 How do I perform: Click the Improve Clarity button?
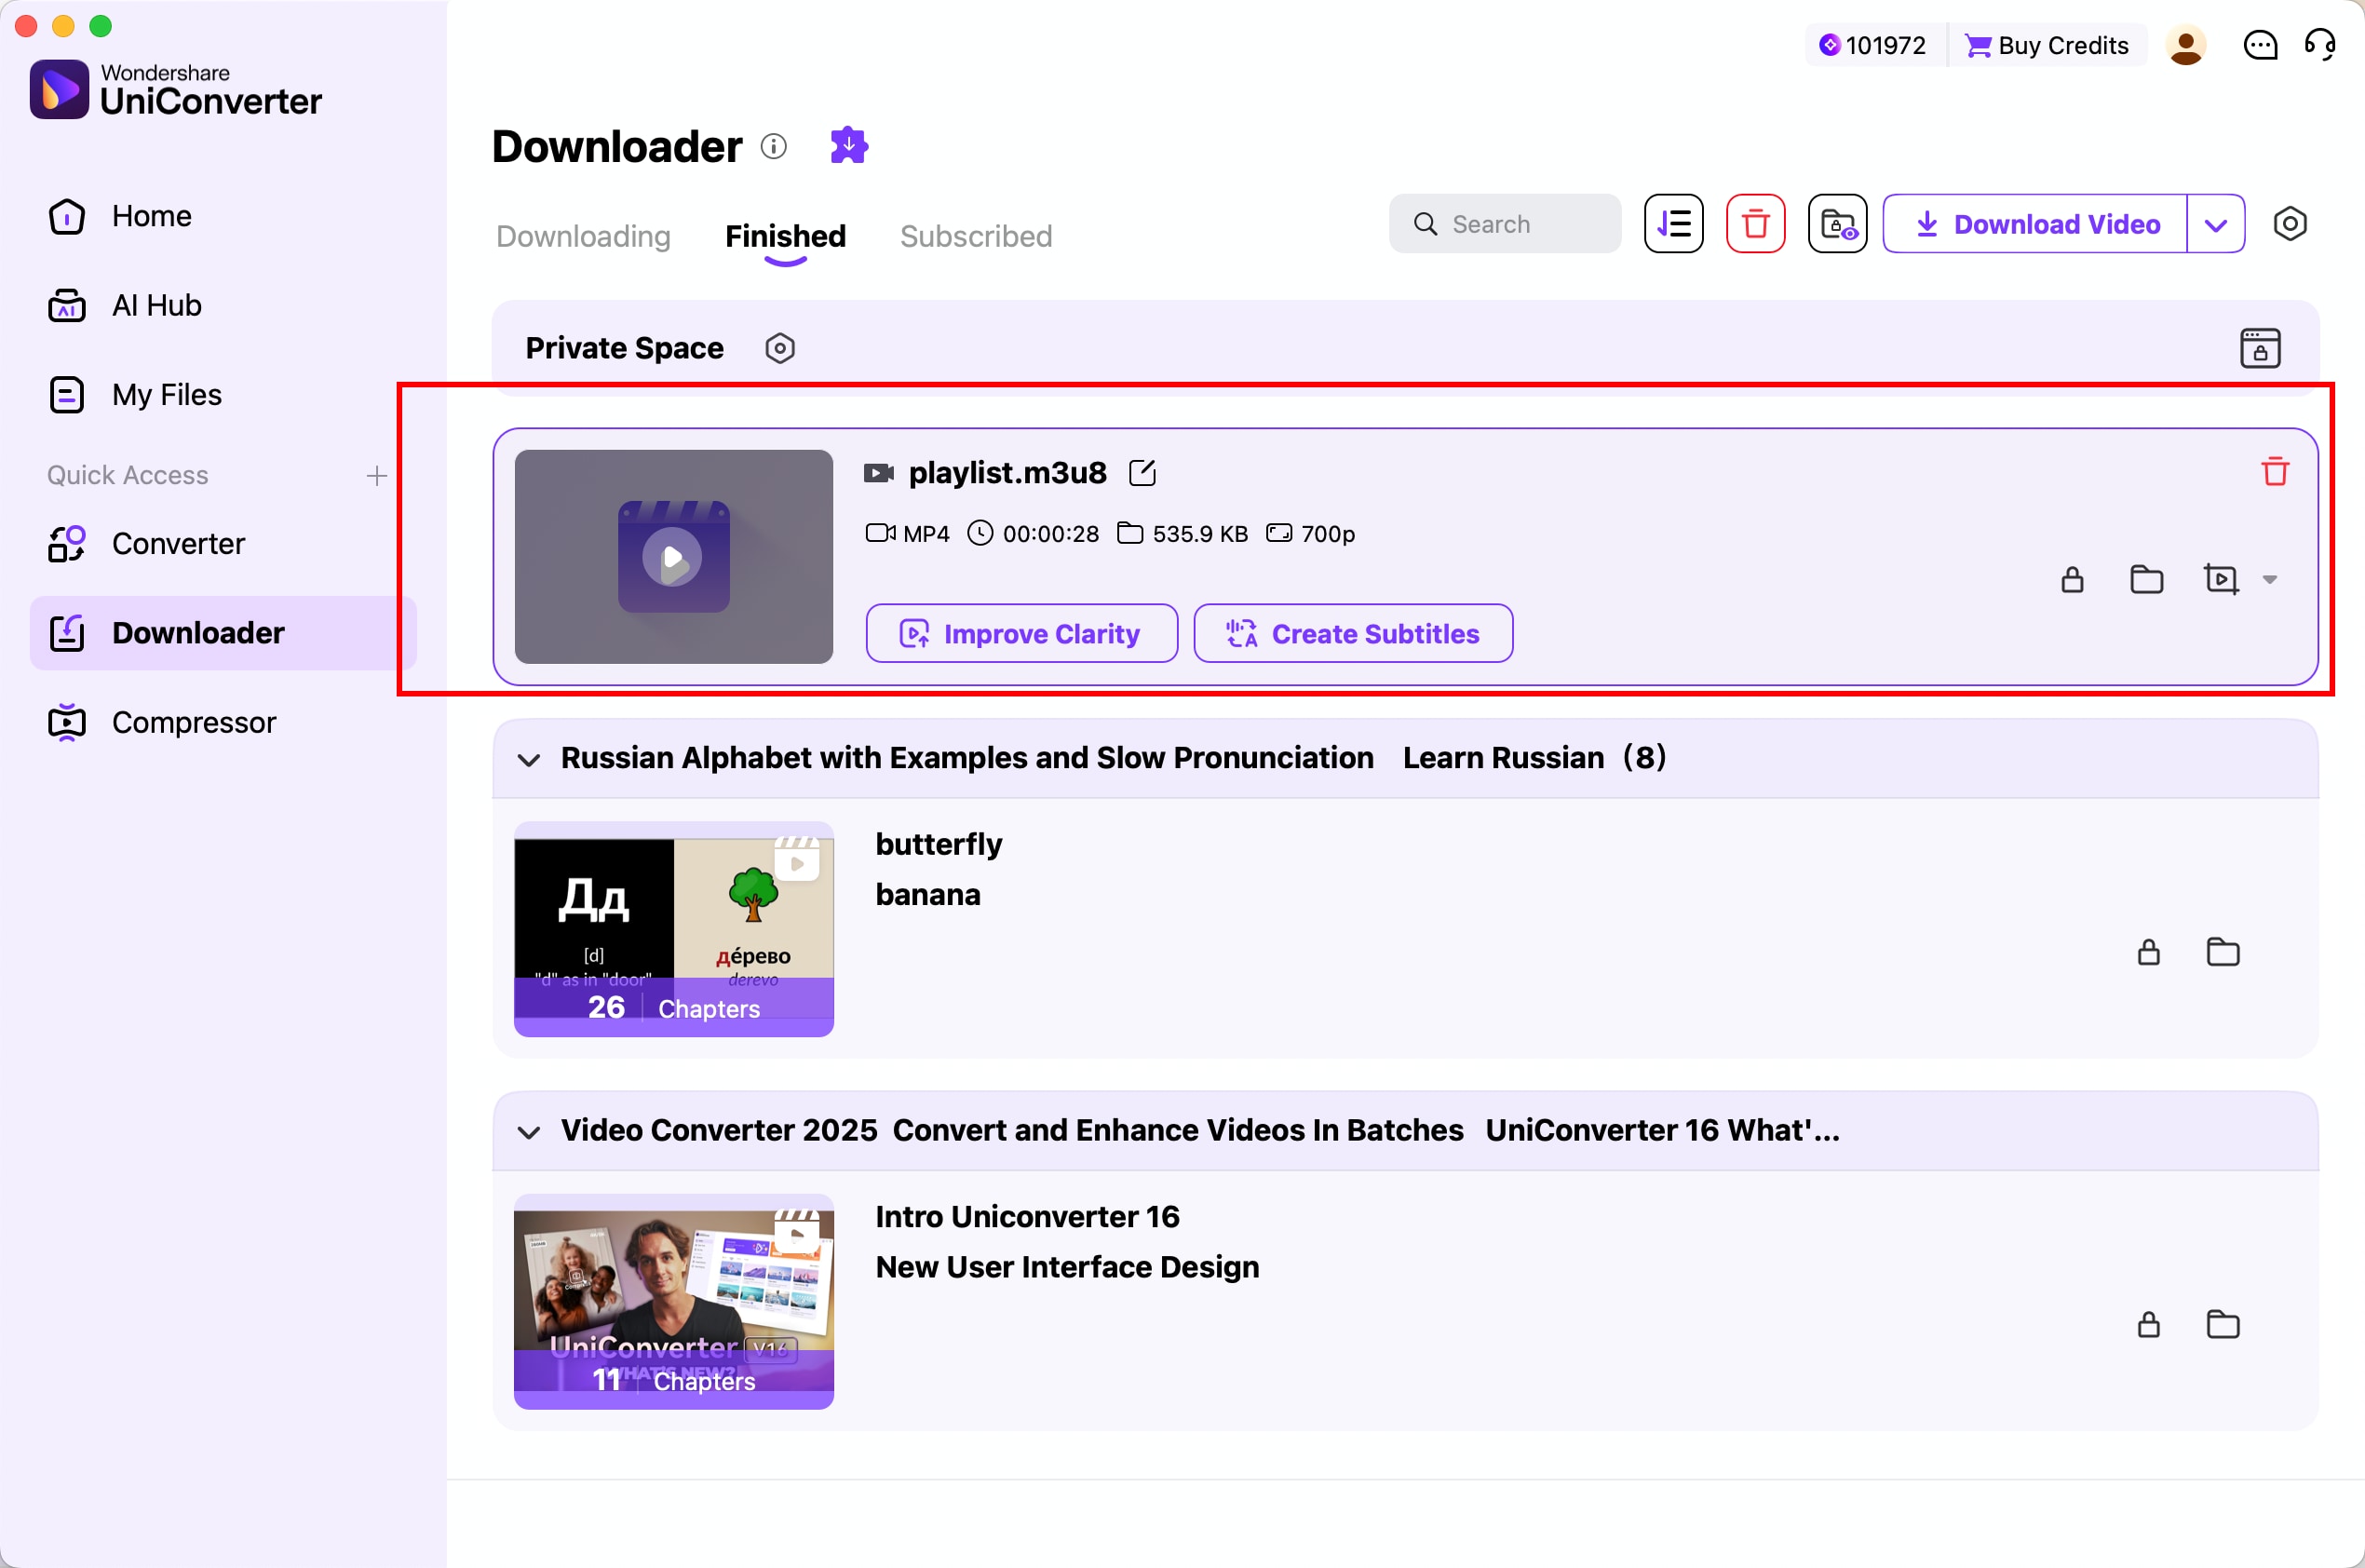[x=1021, y=633]
